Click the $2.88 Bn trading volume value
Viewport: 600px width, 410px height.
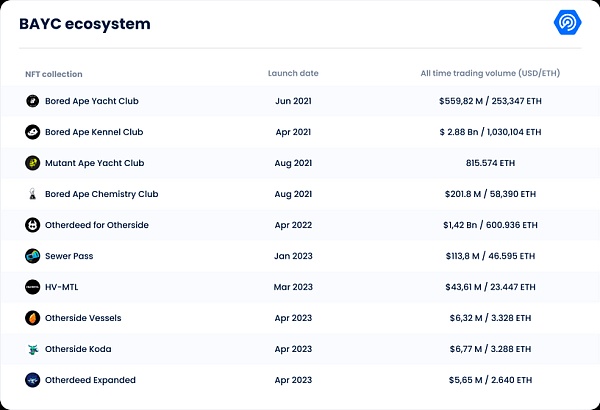click(490, 132)
